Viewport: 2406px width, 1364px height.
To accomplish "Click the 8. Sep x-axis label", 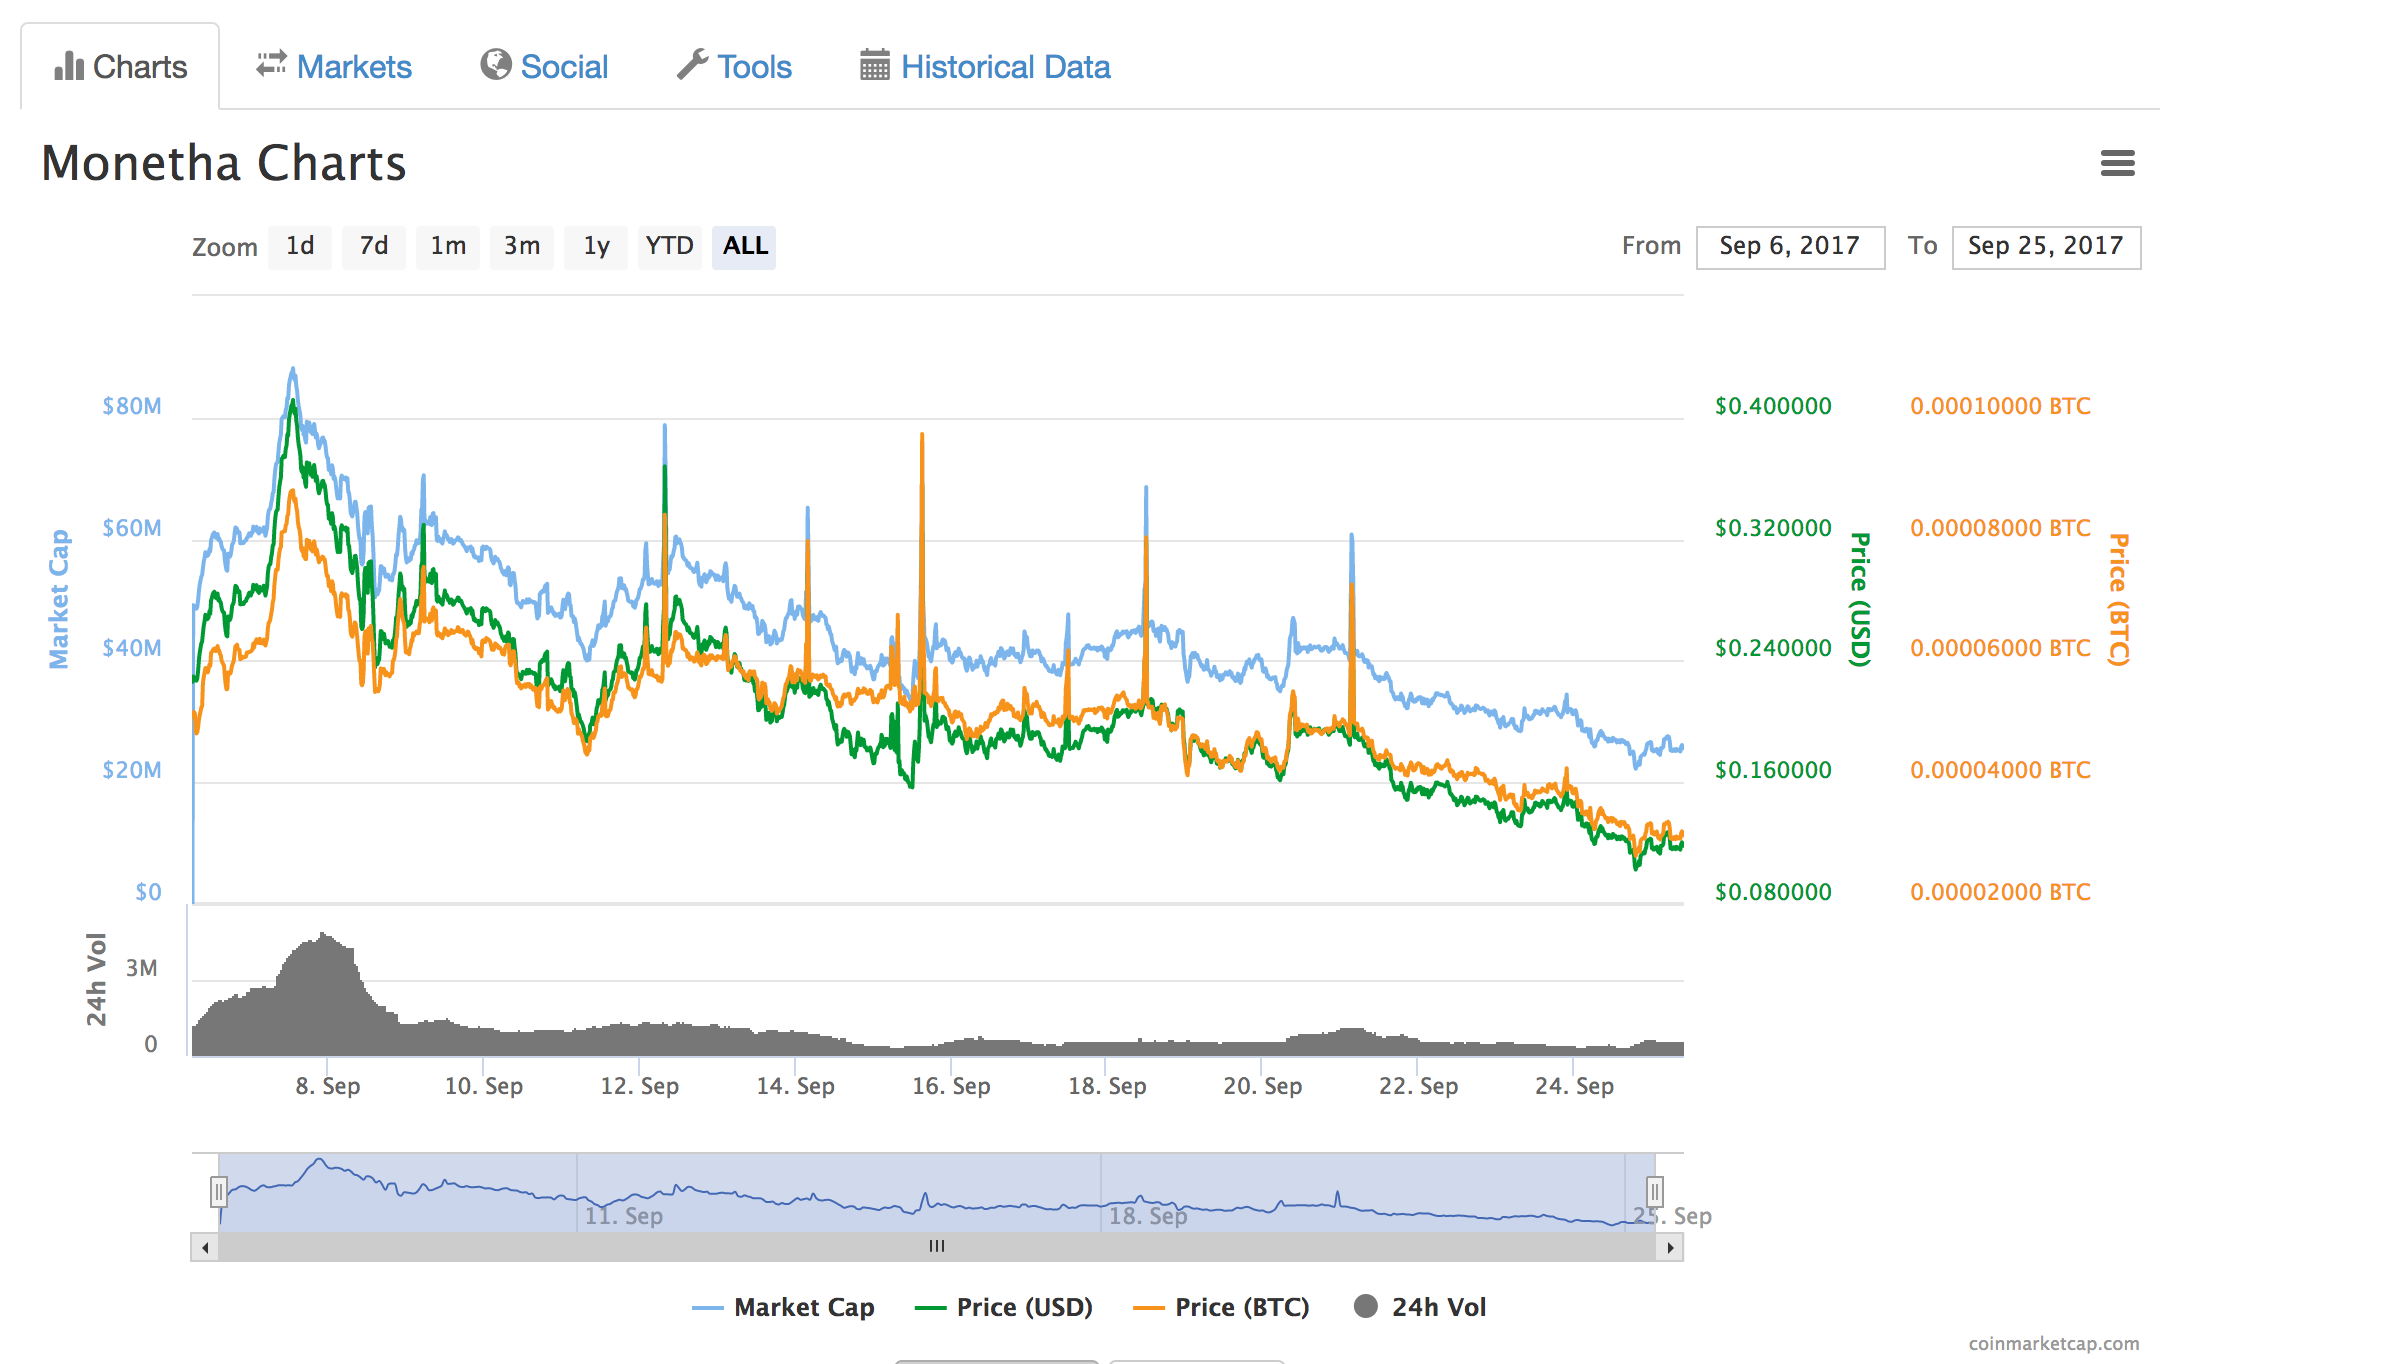I will 328,1086.
